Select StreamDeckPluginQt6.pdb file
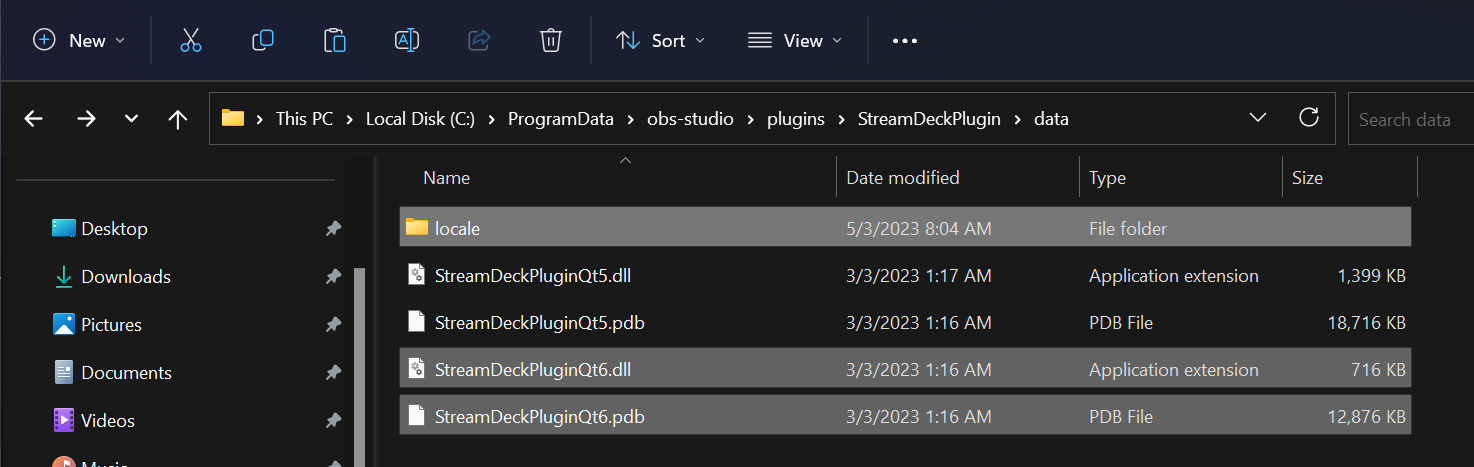 (x=905, y=416)
